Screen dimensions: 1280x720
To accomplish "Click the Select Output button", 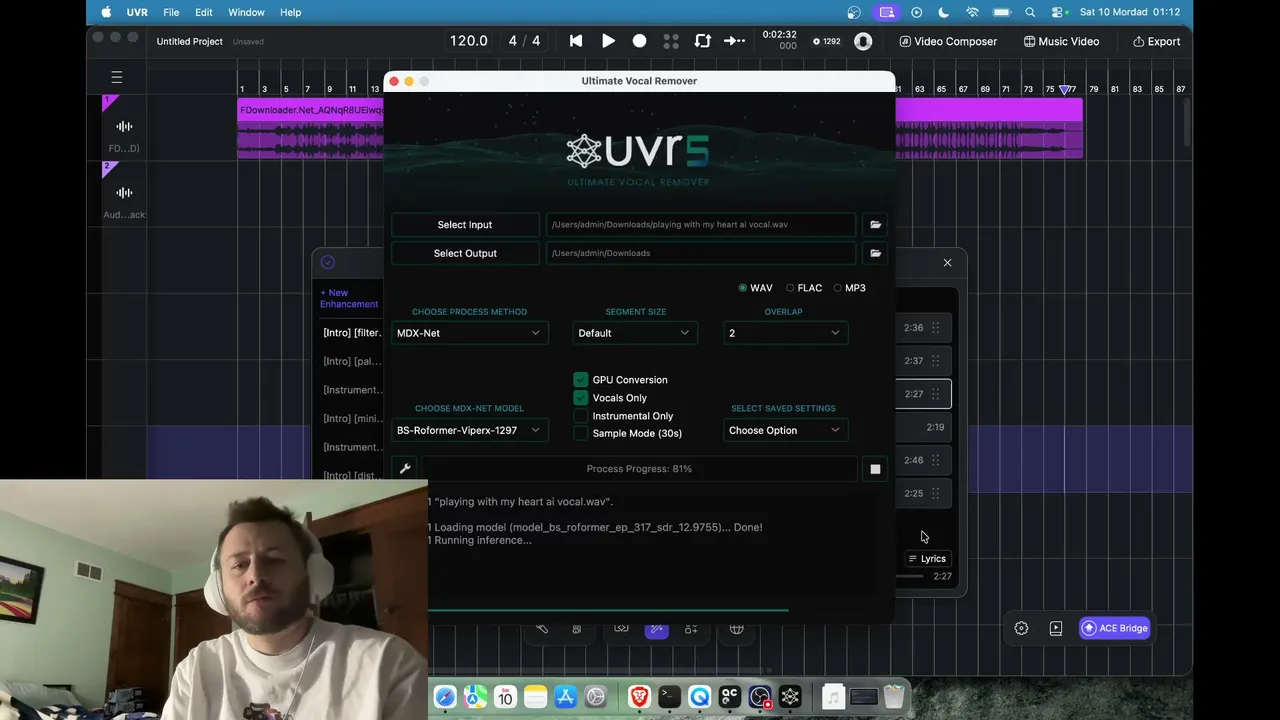I will pyautogui.click(x=465, y=253).
